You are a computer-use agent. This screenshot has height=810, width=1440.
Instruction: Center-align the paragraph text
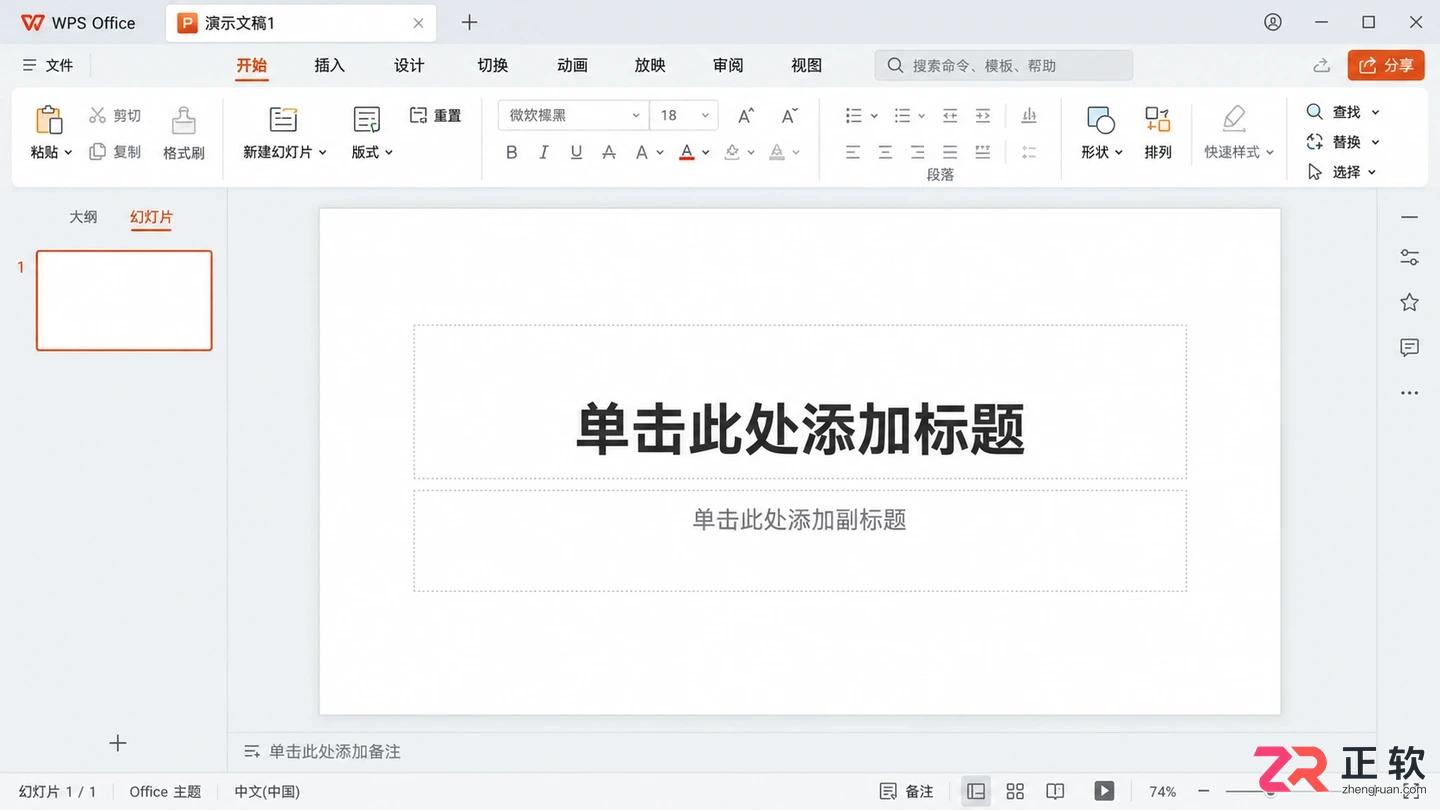click(885, 152)
